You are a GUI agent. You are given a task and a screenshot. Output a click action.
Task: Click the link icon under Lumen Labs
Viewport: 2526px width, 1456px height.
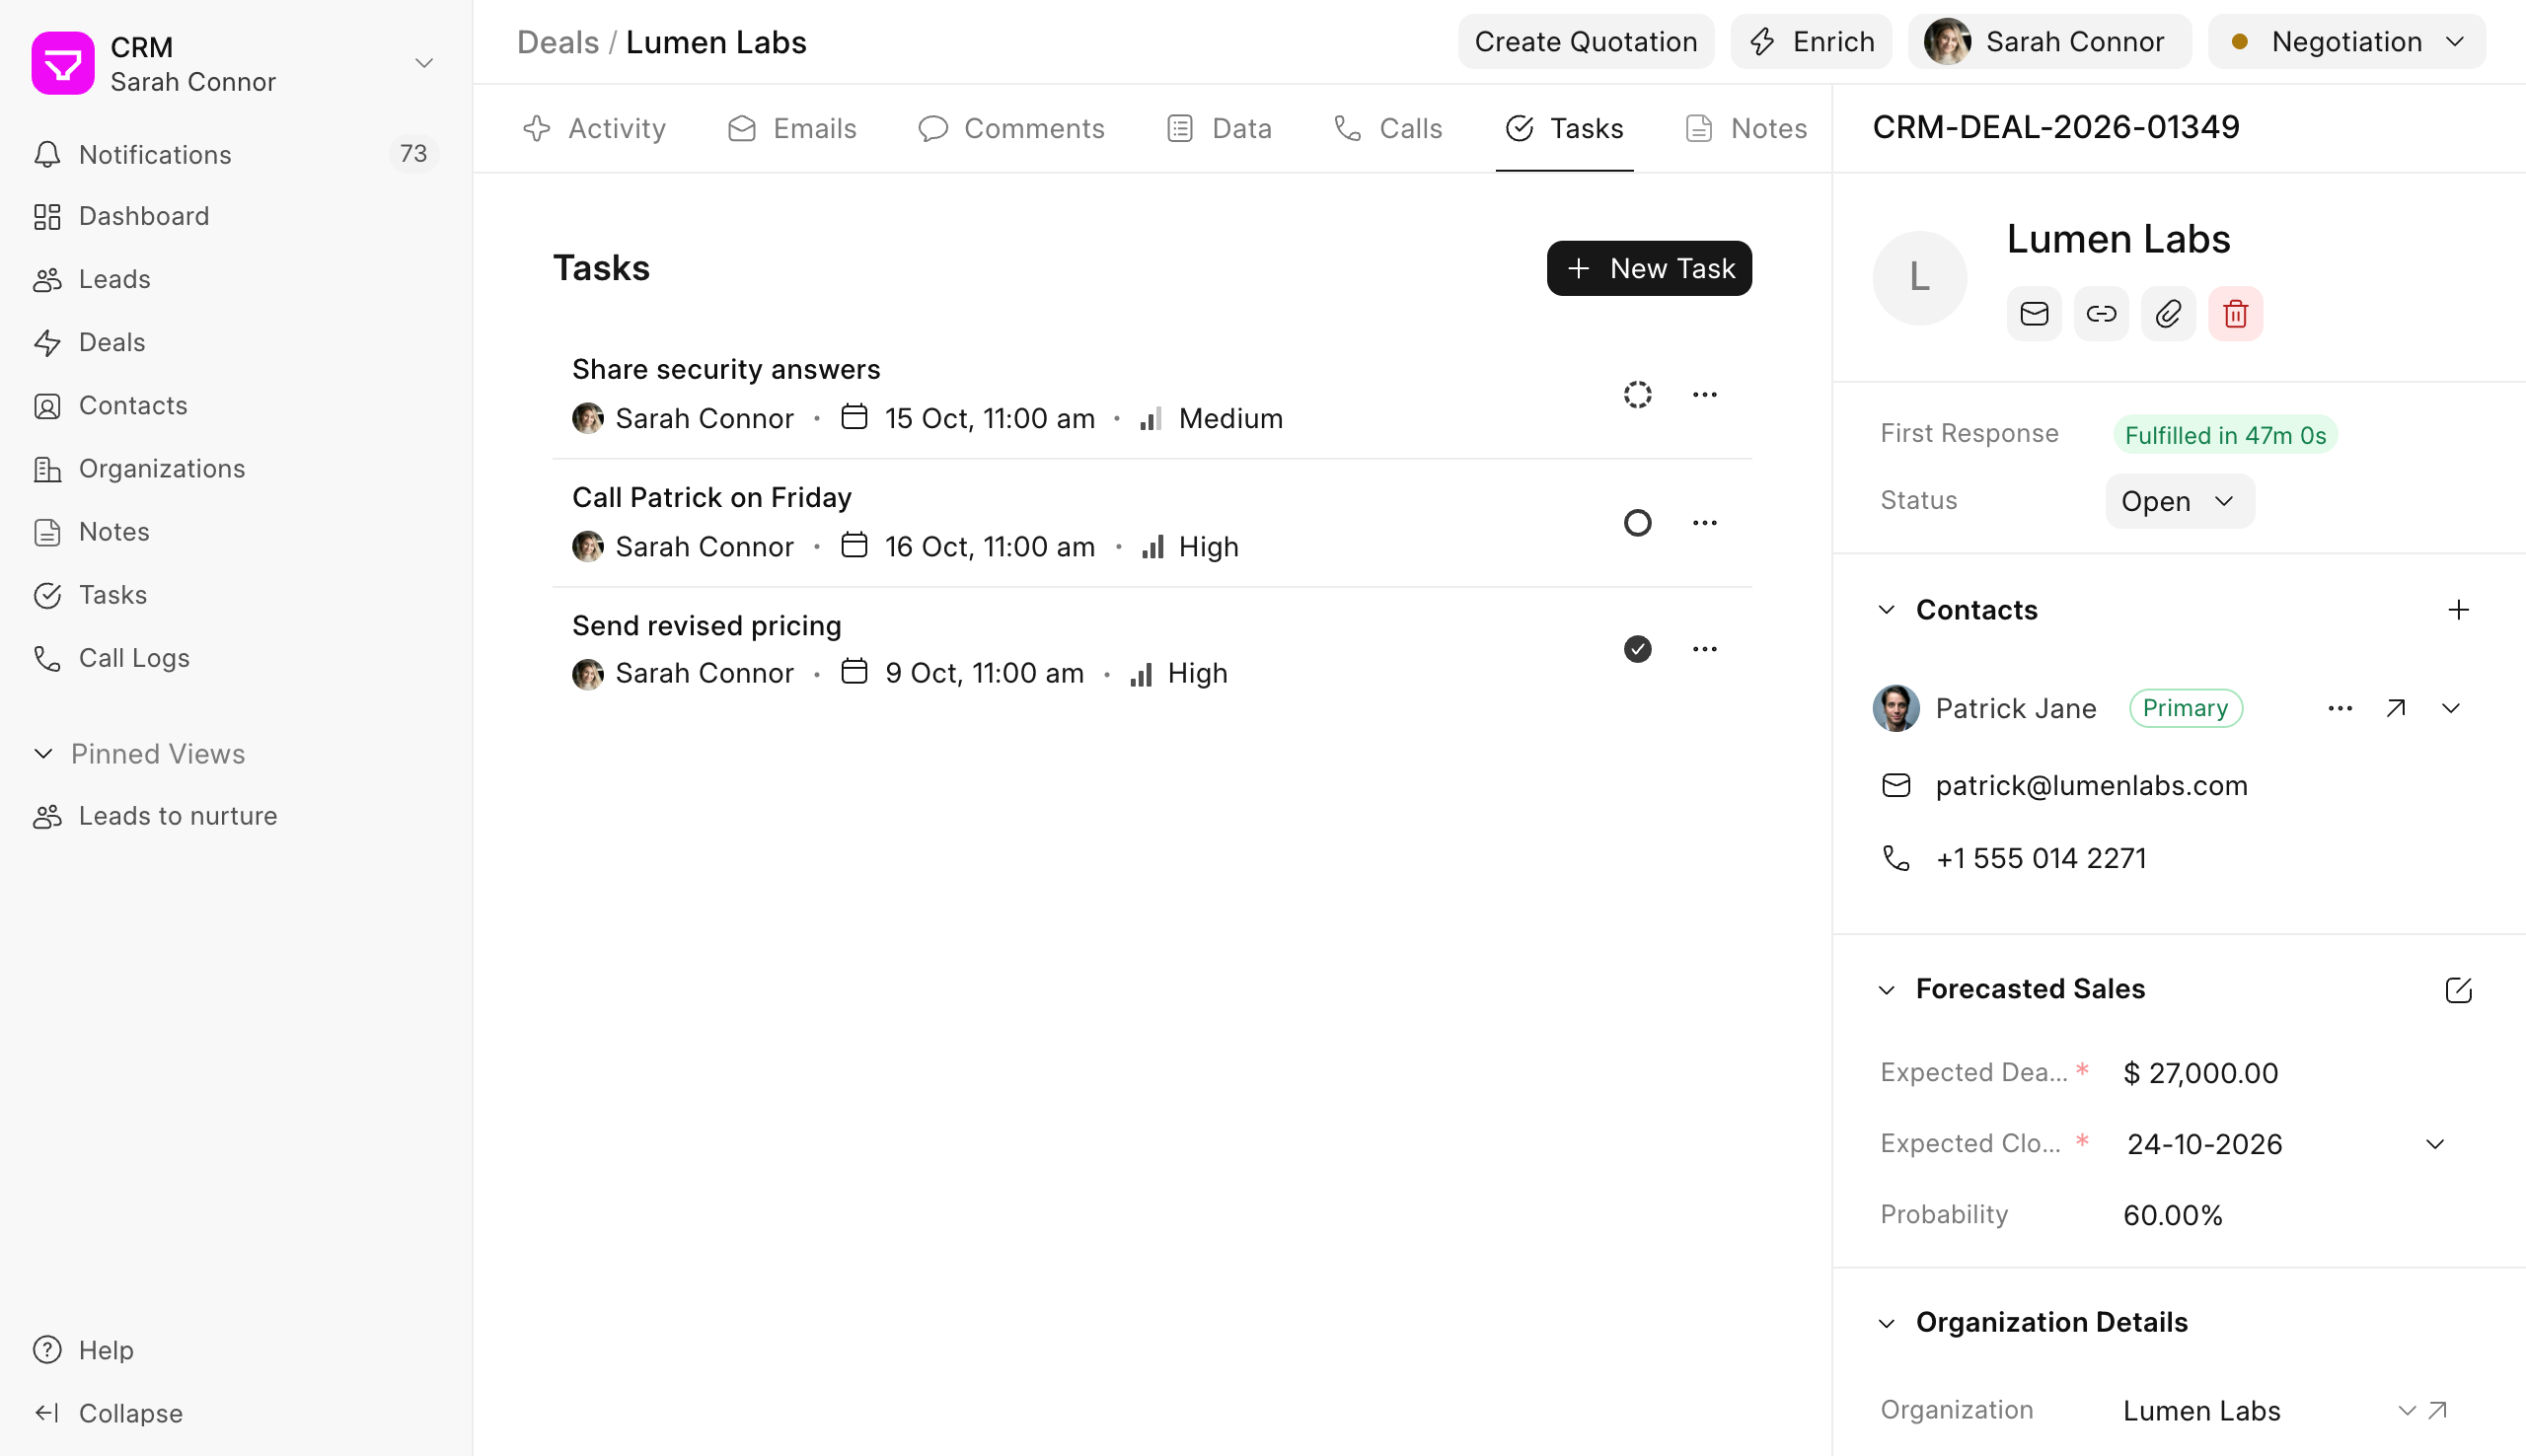click(2101, 314)
